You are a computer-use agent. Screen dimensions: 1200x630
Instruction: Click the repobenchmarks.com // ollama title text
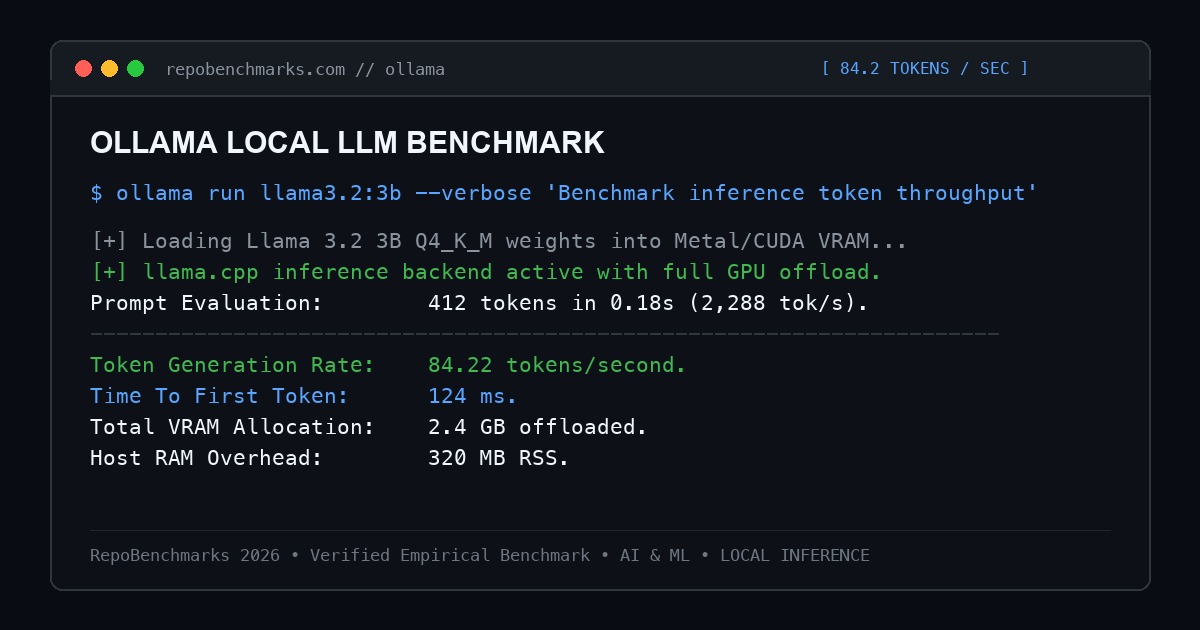tap(305, 69)
